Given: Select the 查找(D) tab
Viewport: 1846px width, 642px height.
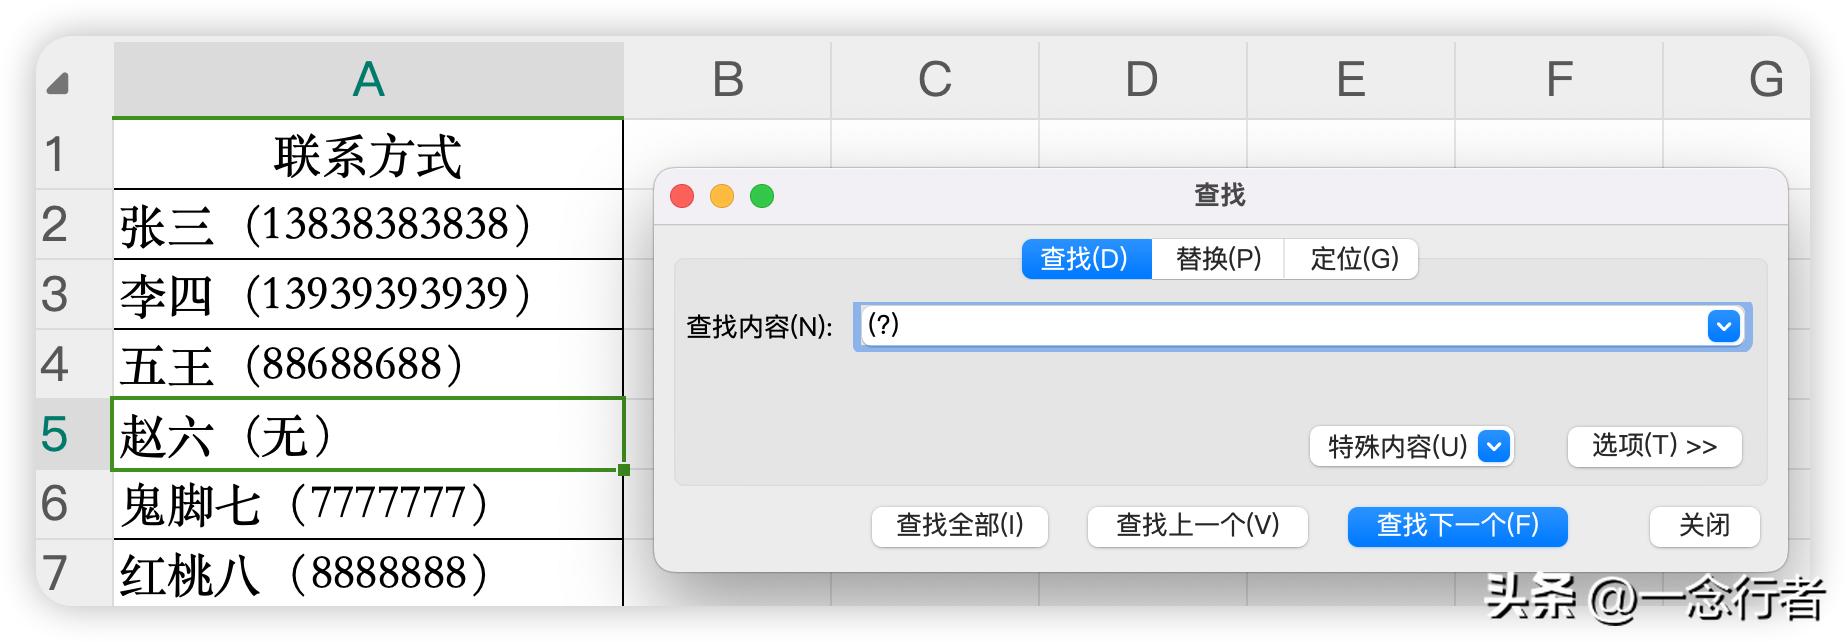Looking at the screenshot, I should pos(1085,259).
